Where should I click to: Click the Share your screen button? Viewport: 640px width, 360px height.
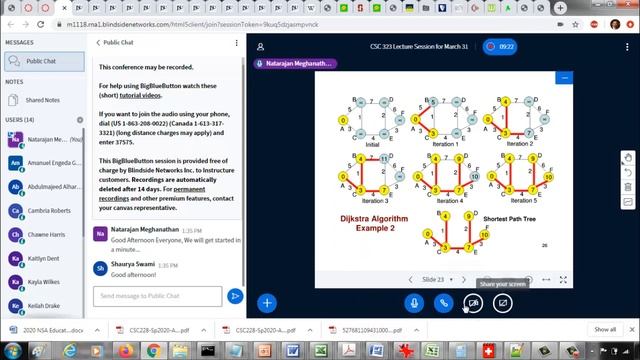[x=502, y=303]
